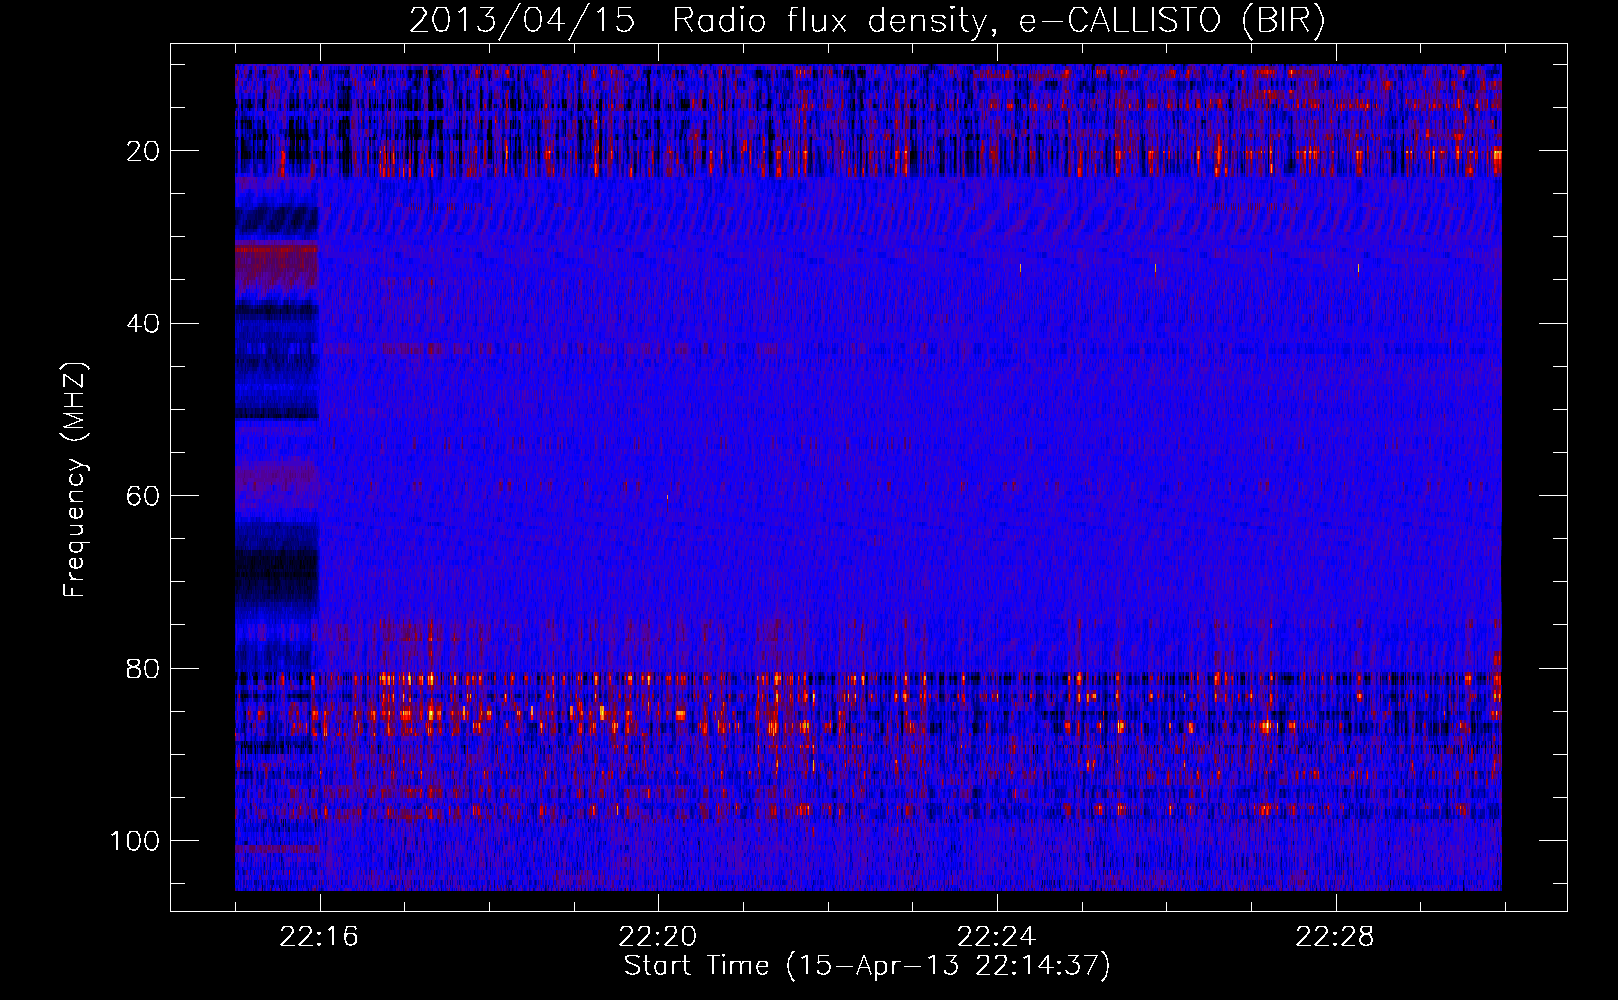Click the plot title '2013/04/15 Radio flux density'

[866, 20]
